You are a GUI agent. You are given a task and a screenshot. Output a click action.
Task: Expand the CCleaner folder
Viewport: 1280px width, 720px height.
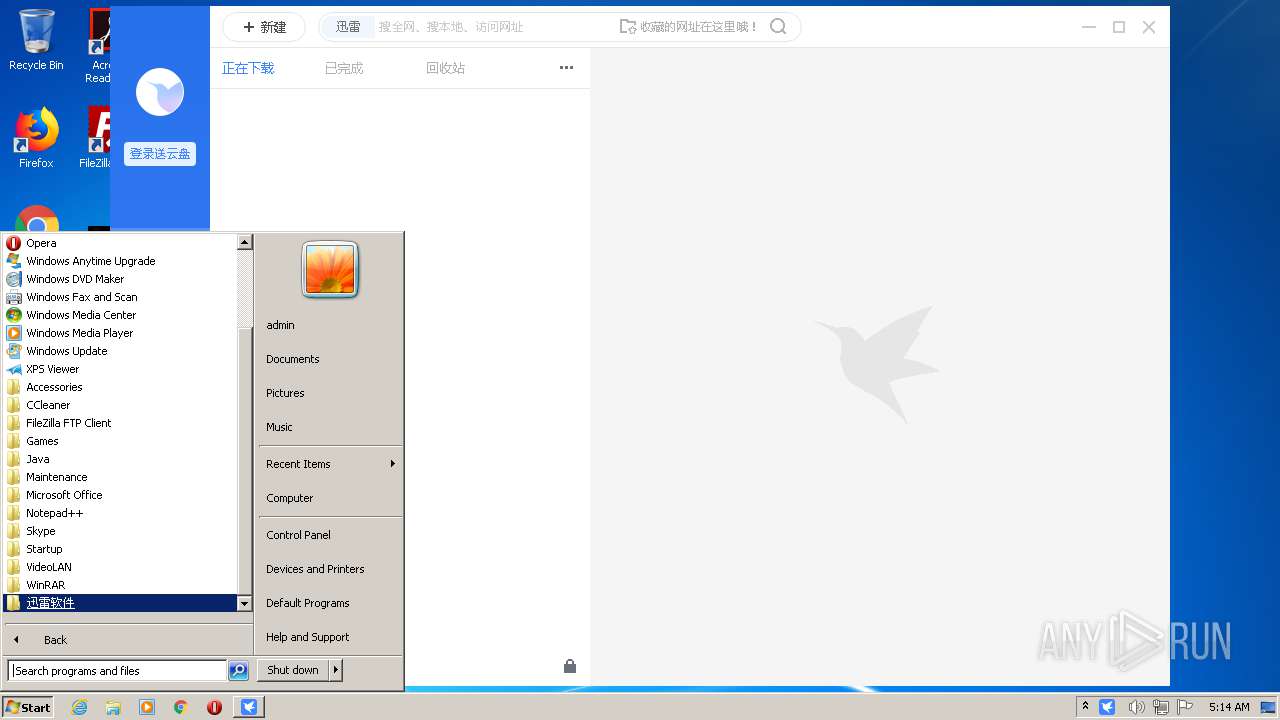pyautogui.click(x=120, y=405)
